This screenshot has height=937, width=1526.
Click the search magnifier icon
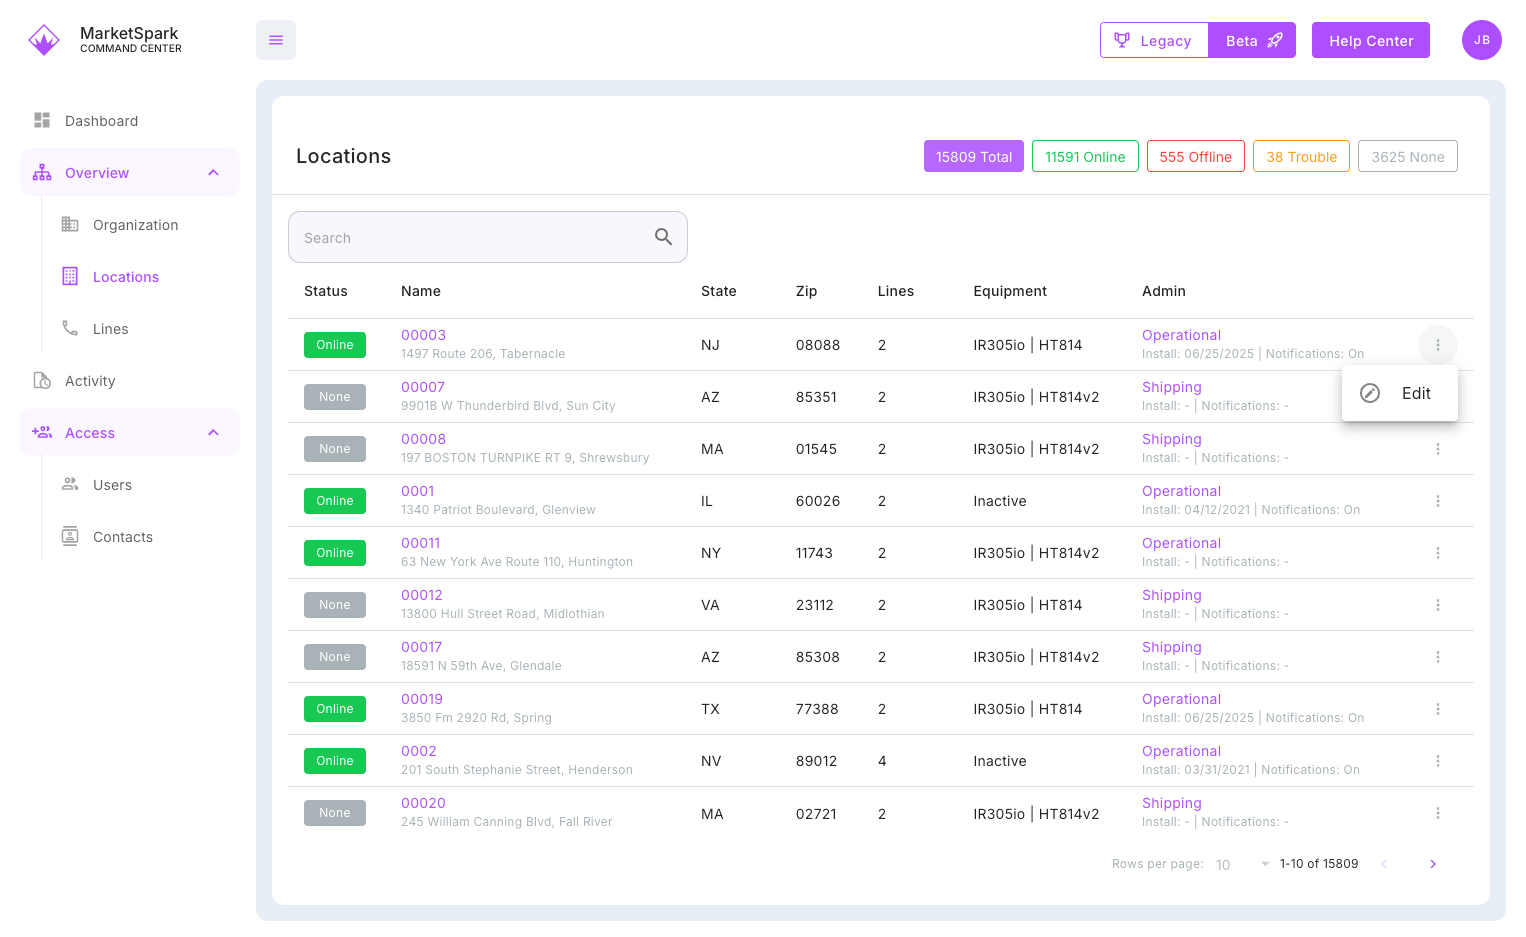coord(663,237)
